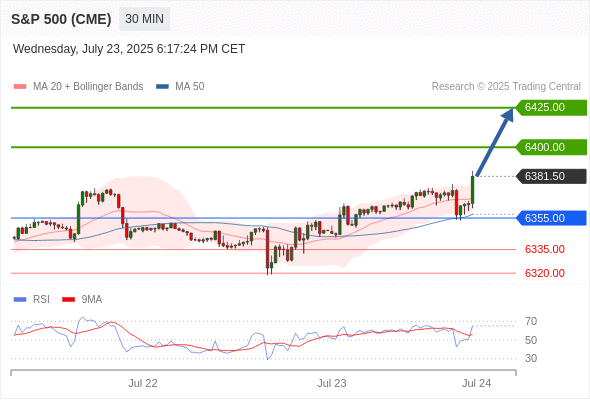Toggle the MA 50 legend text
Image resolution: width=590 pixels, height=400 pixels.
190,87
